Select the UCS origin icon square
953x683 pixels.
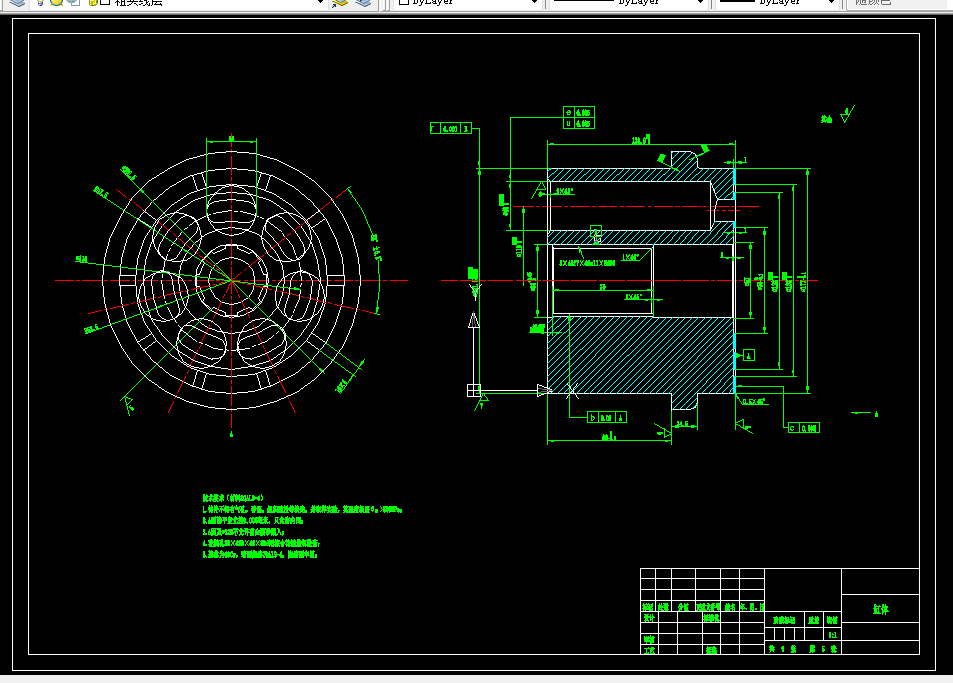click(473, 390)
